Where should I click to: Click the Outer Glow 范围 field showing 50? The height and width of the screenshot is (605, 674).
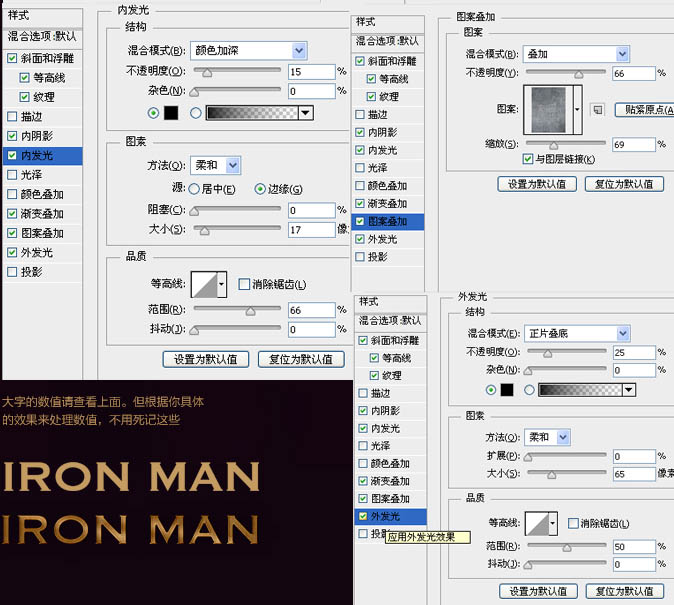coord(634,547)
